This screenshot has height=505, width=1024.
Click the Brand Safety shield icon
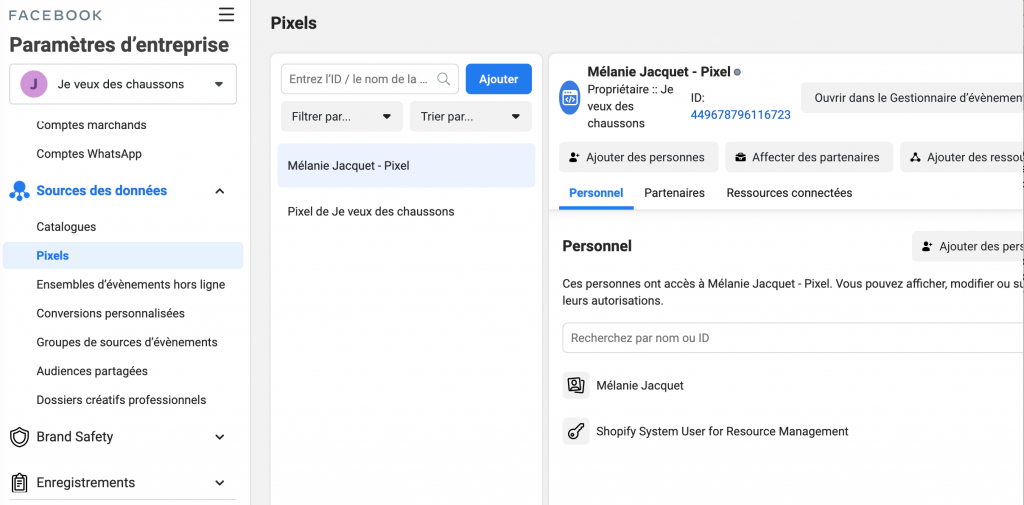tap(20, 437)
